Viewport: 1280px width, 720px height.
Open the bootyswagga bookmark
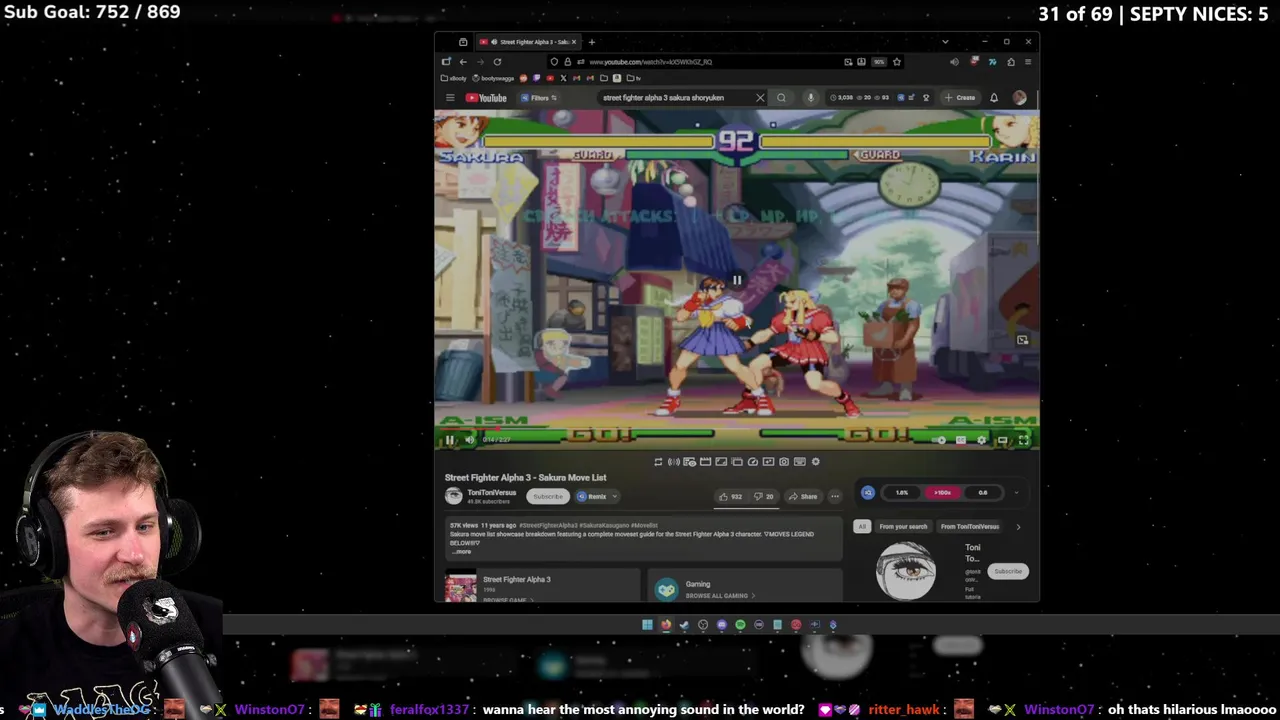(x=493, y=78)
